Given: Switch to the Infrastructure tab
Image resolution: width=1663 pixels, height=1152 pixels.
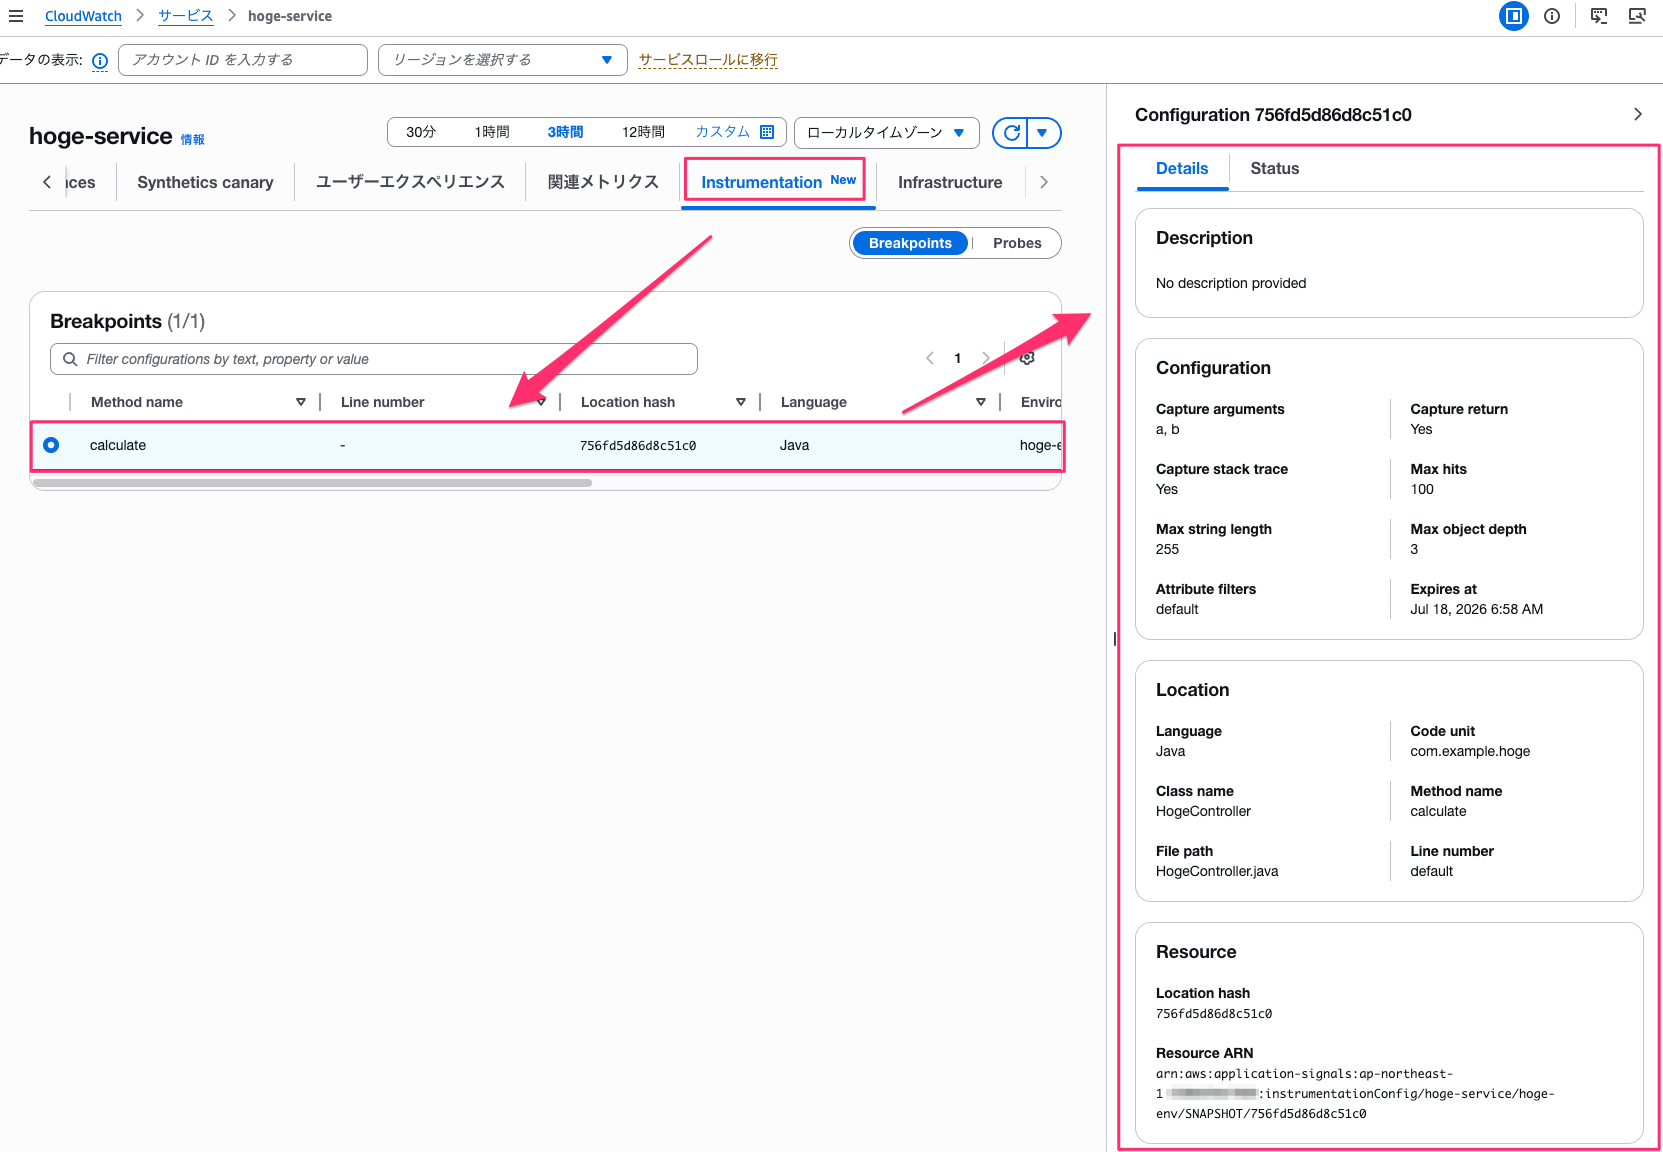Looking at the screenshot, I should point(950,182).
